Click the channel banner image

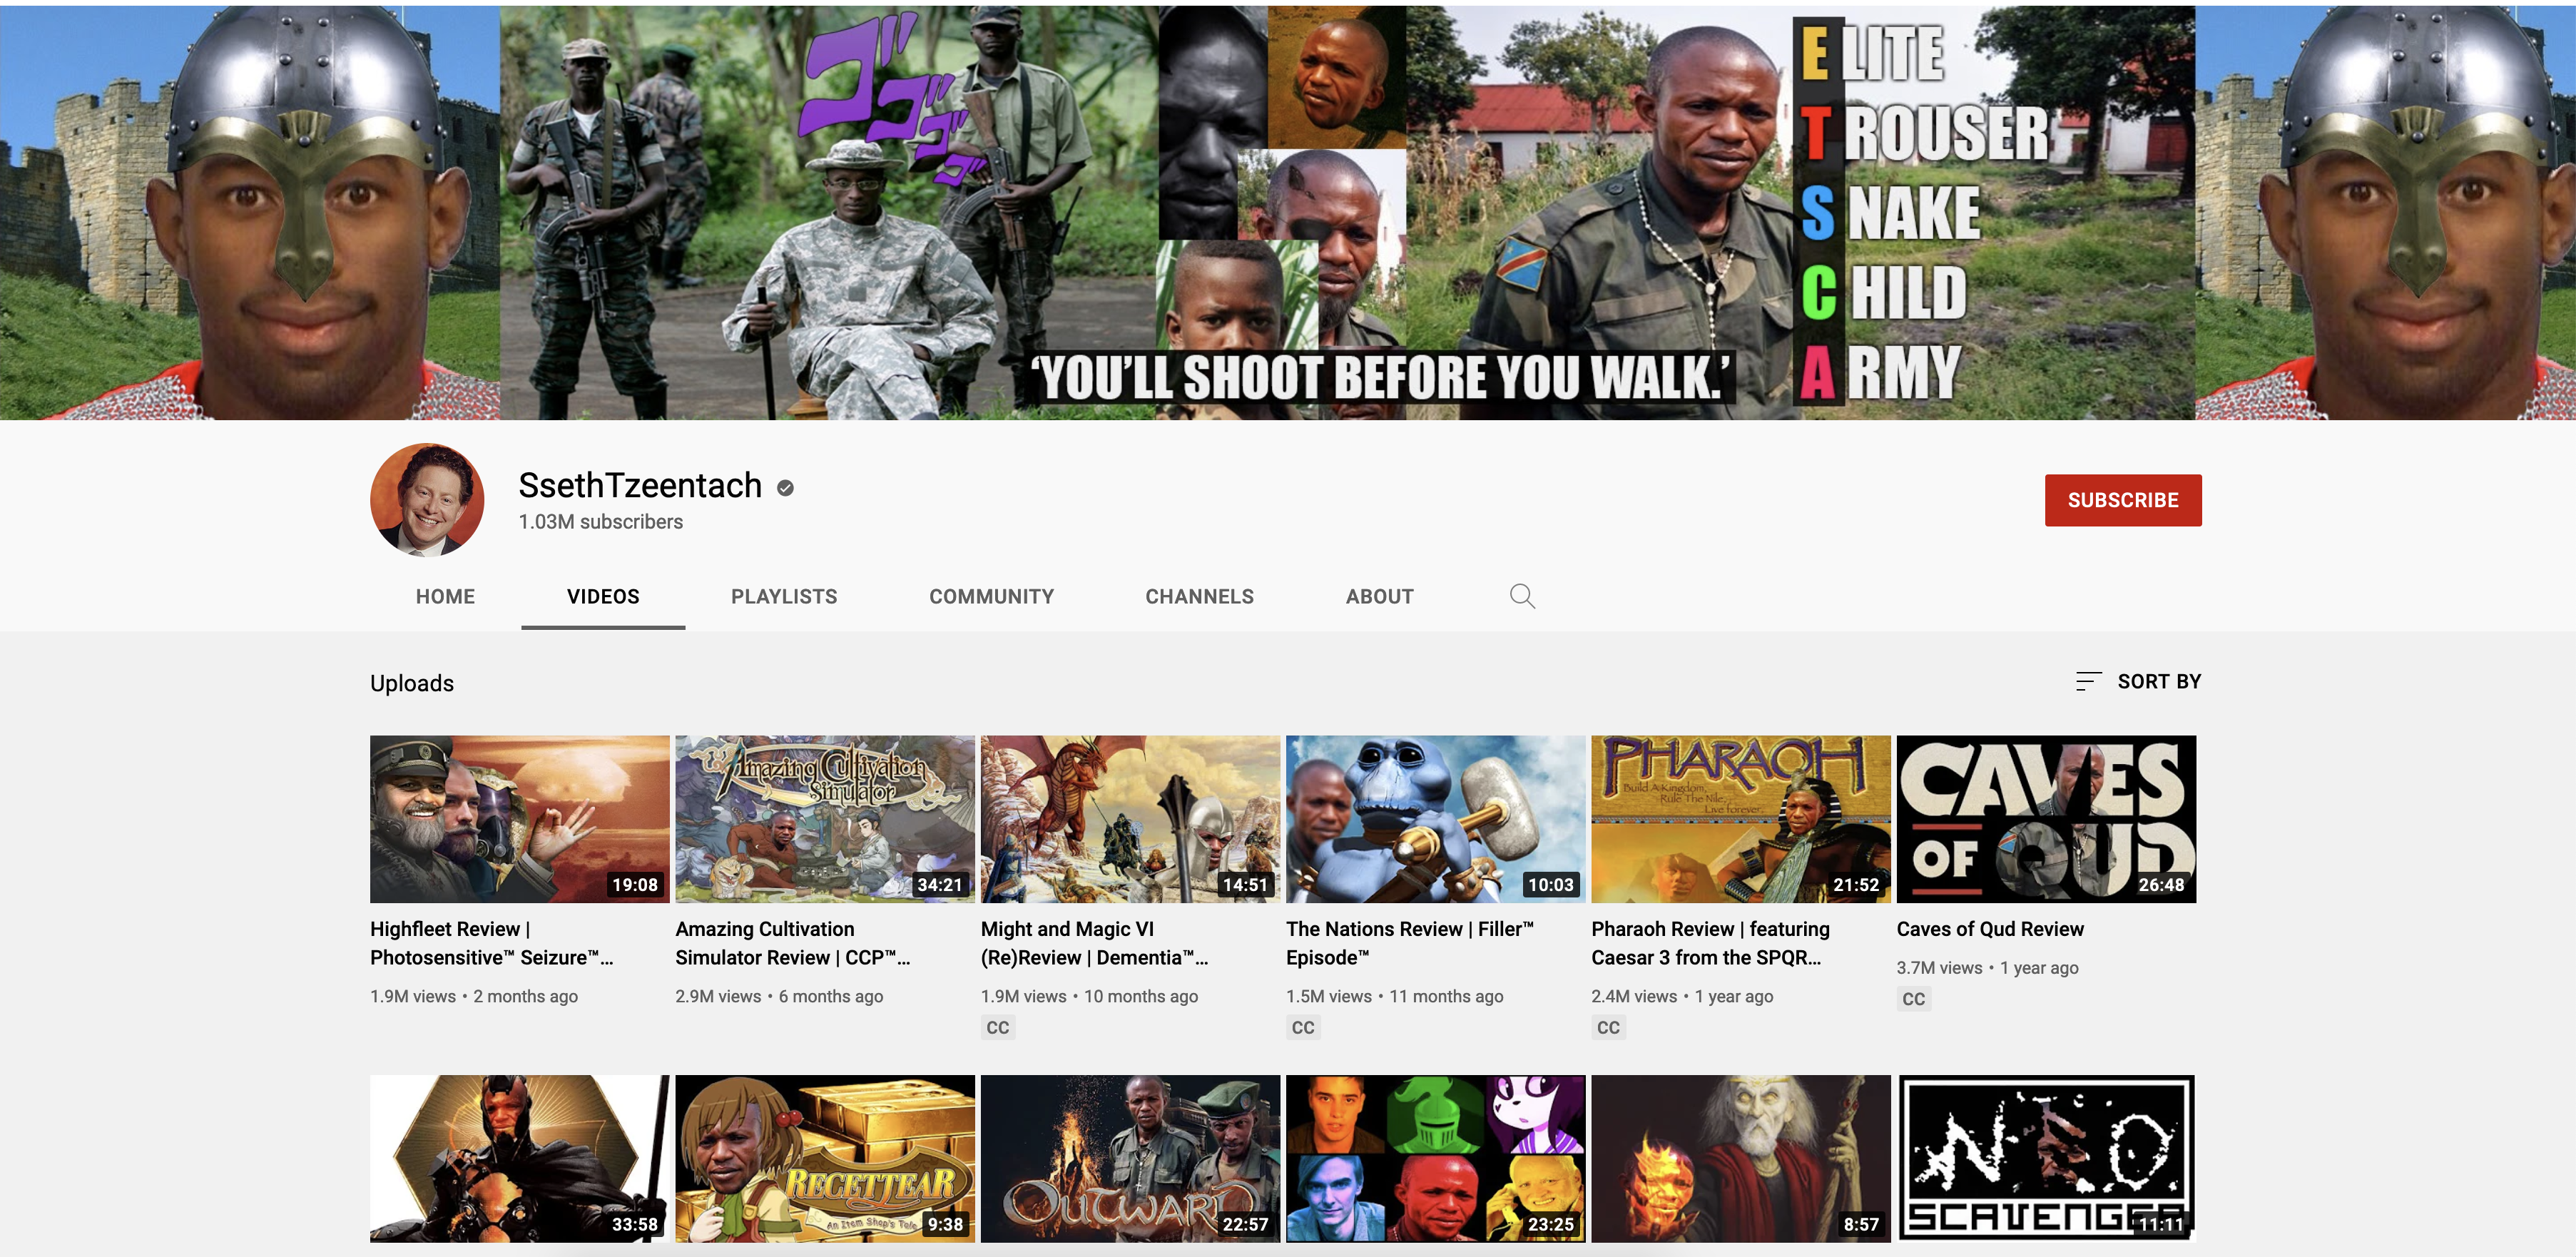[1288, 212]
